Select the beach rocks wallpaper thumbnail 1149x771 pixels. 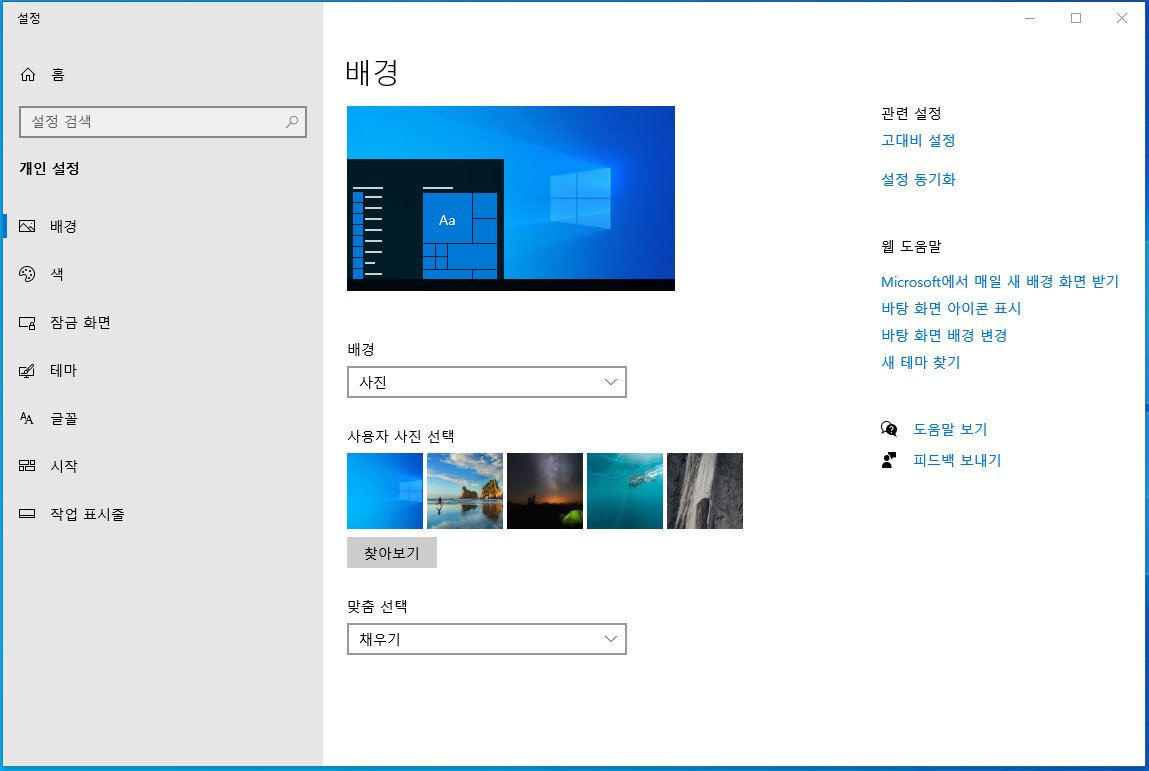point(465,491)
